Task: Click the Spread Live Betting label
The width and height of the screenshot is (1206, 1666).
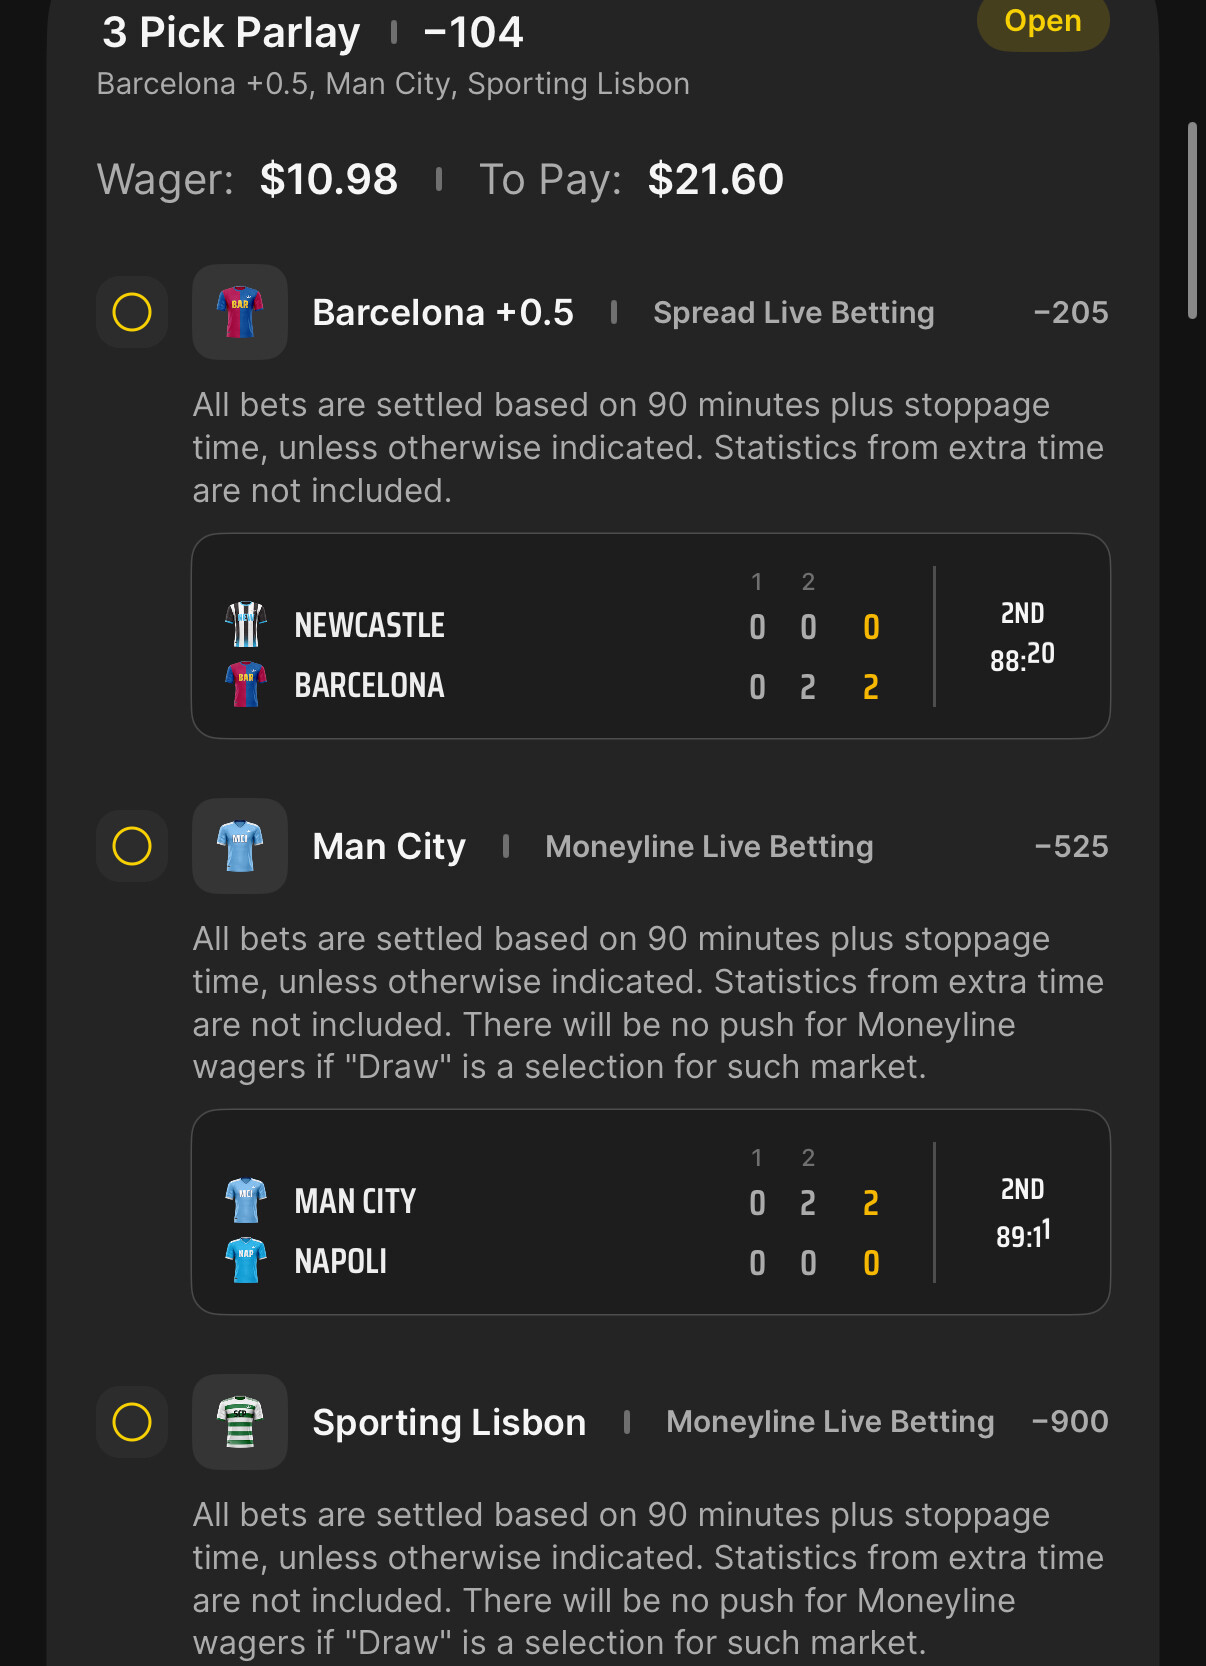Action: tap(793, 313)
